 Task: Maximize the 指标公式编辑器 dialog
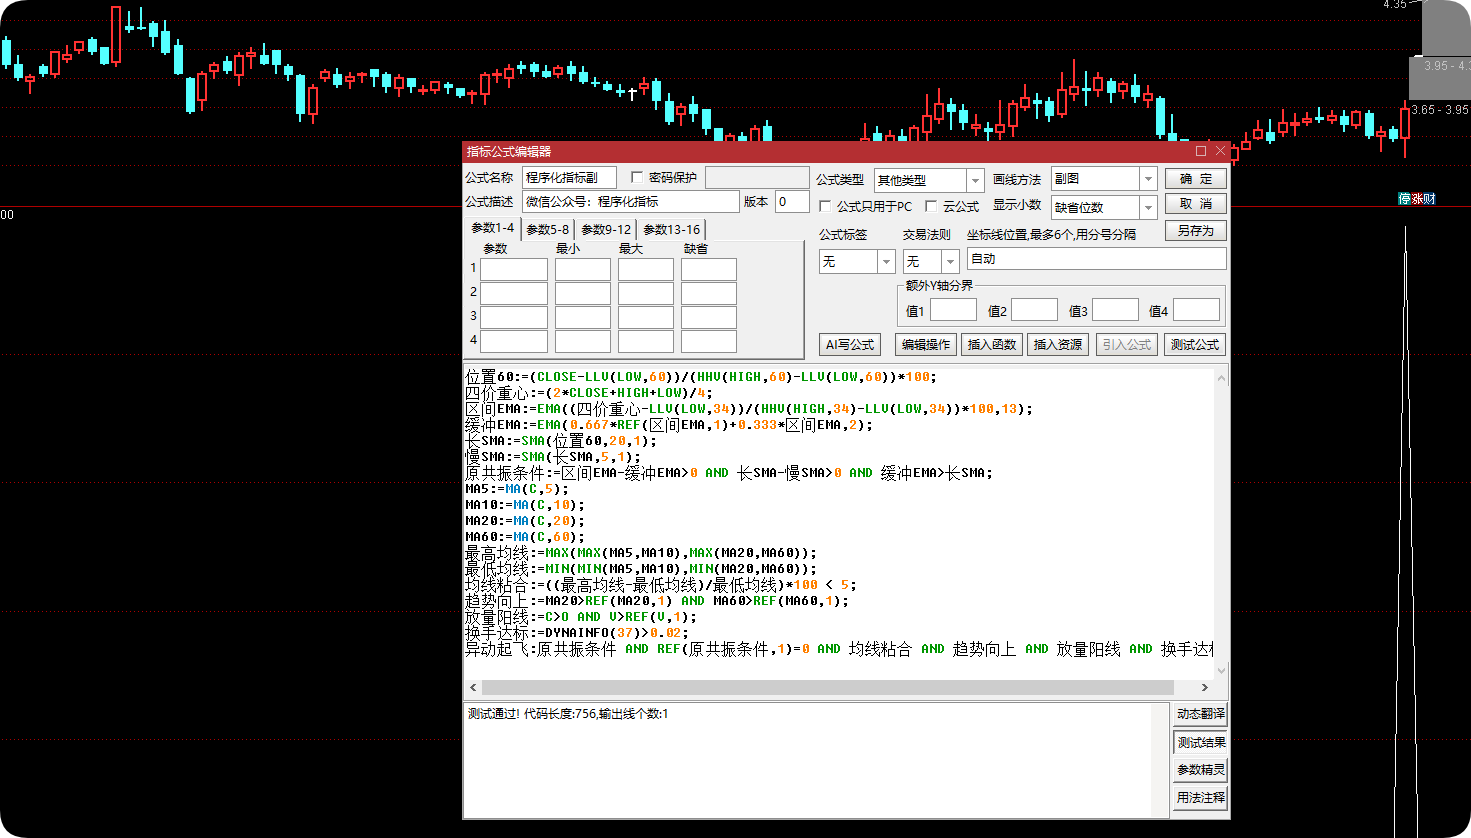point(1201,151)
